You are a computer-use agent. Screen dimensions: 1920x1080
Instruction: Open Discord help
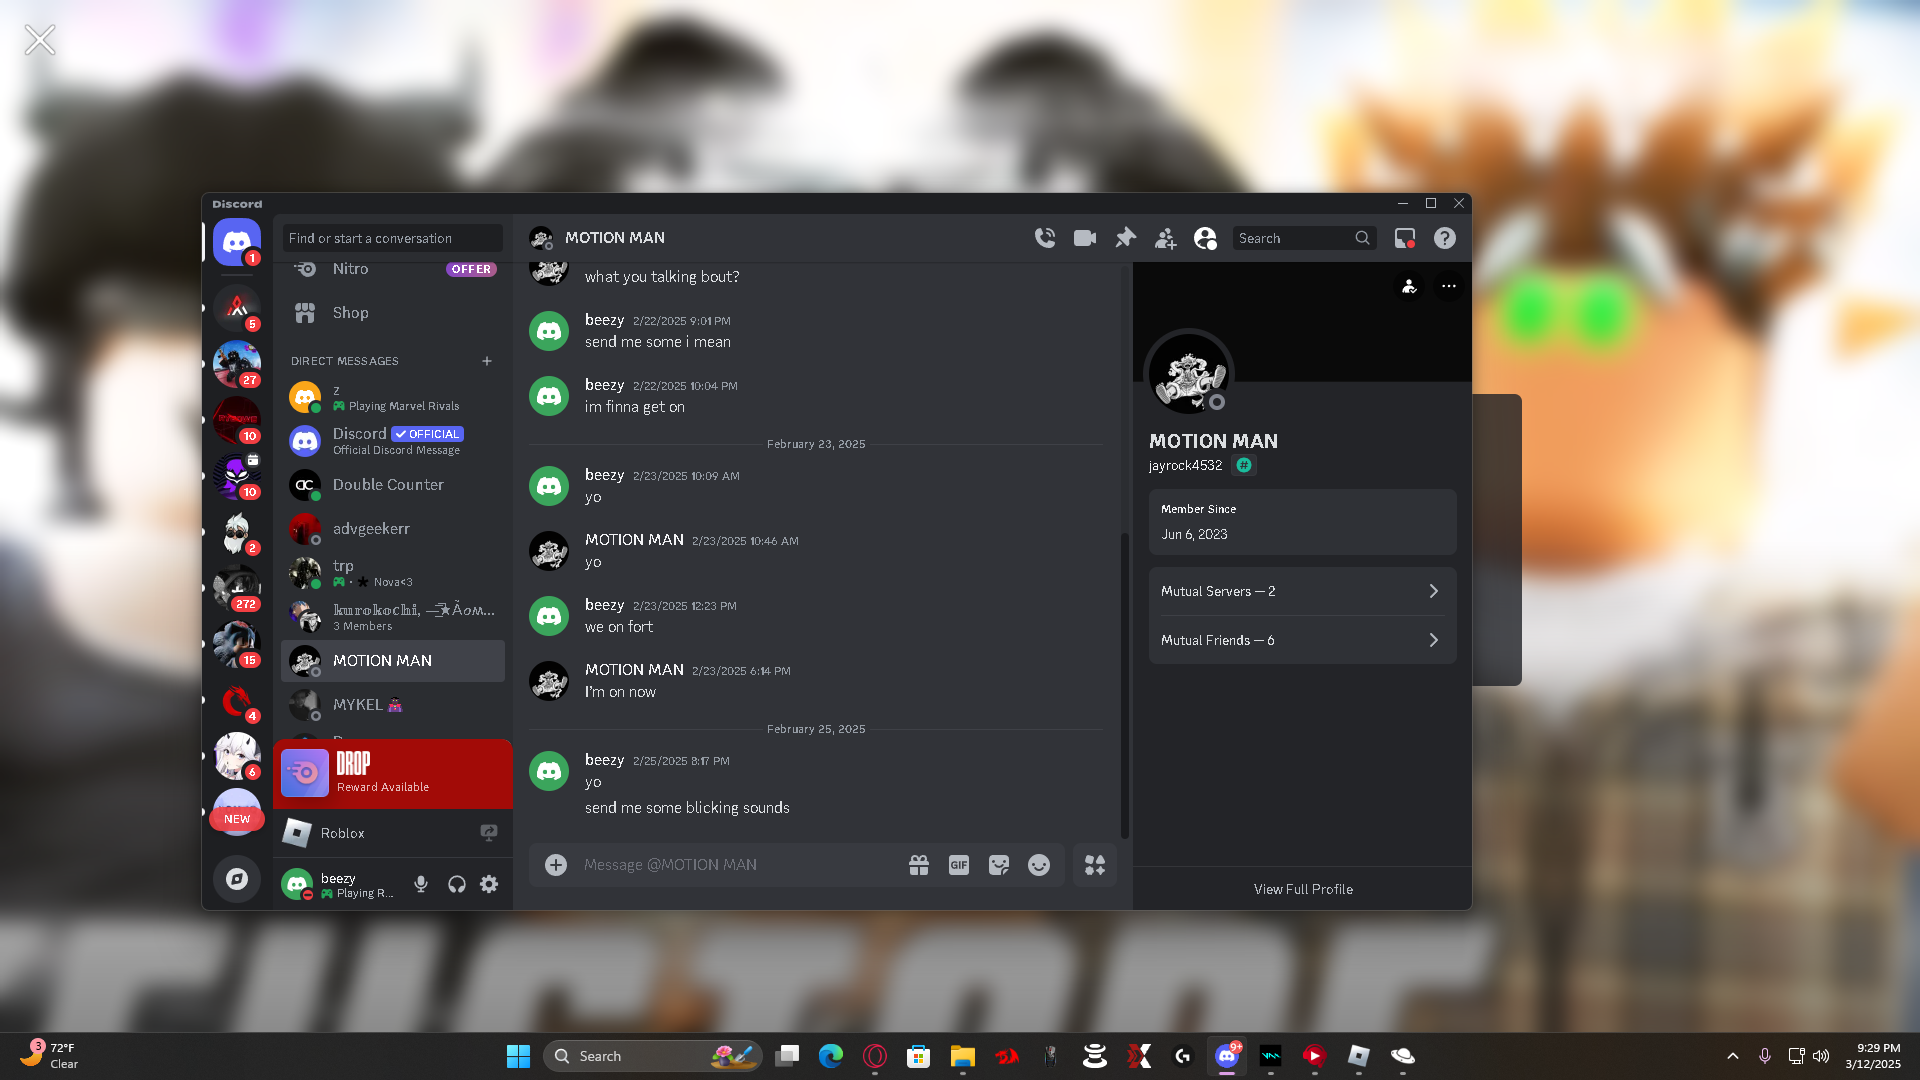pos(1445,238)
